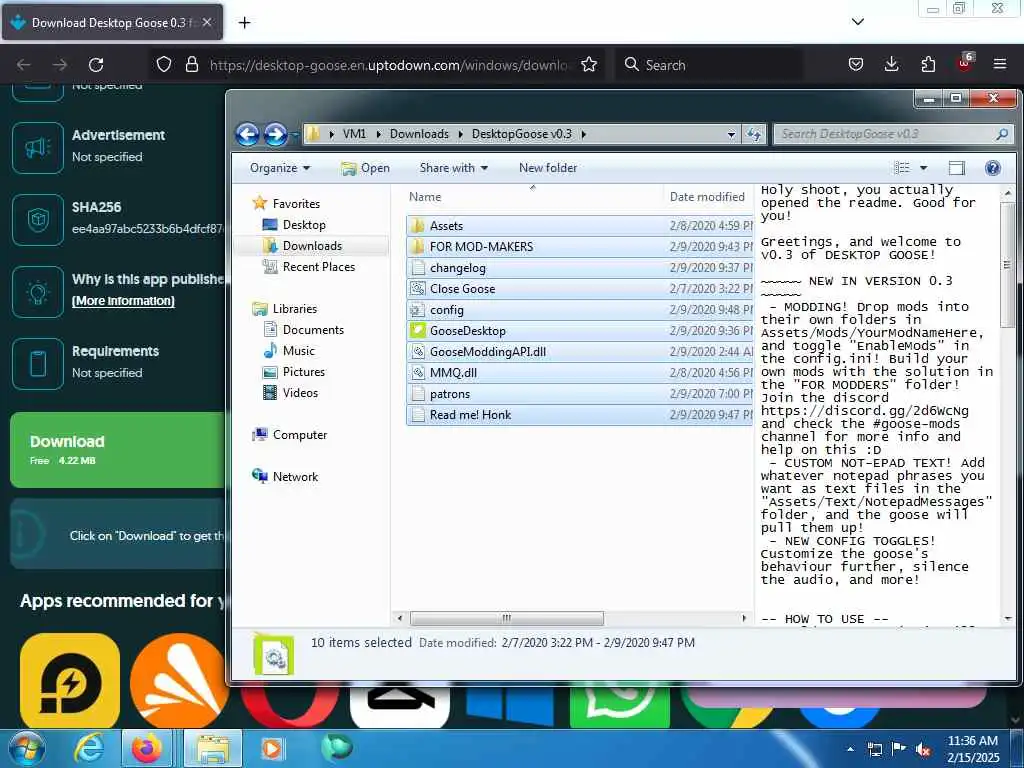Open Music library
The height and width of the screenshot is (768, 1024).
click(298, 351)
